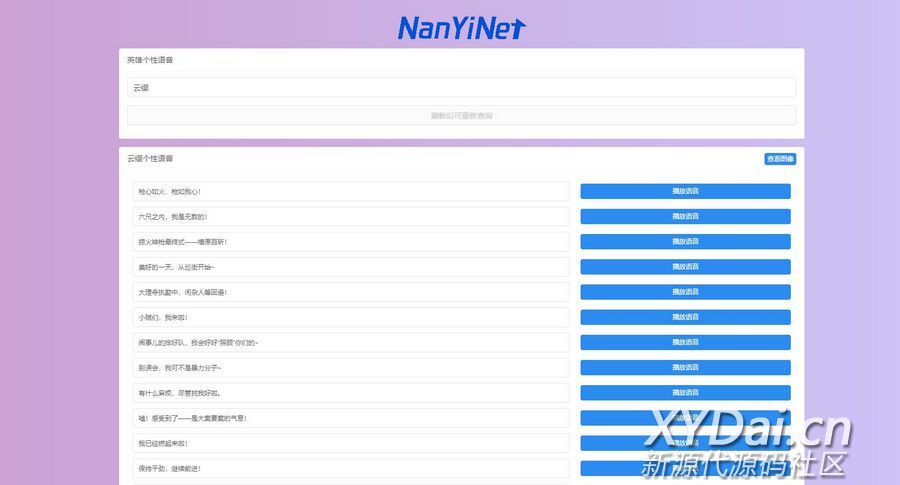Play the voice line 有什么麻烦，尽管找我好啦。
The height and width of the screenshot is (485, 900).
pyautogui.click(x=685, y=393)
